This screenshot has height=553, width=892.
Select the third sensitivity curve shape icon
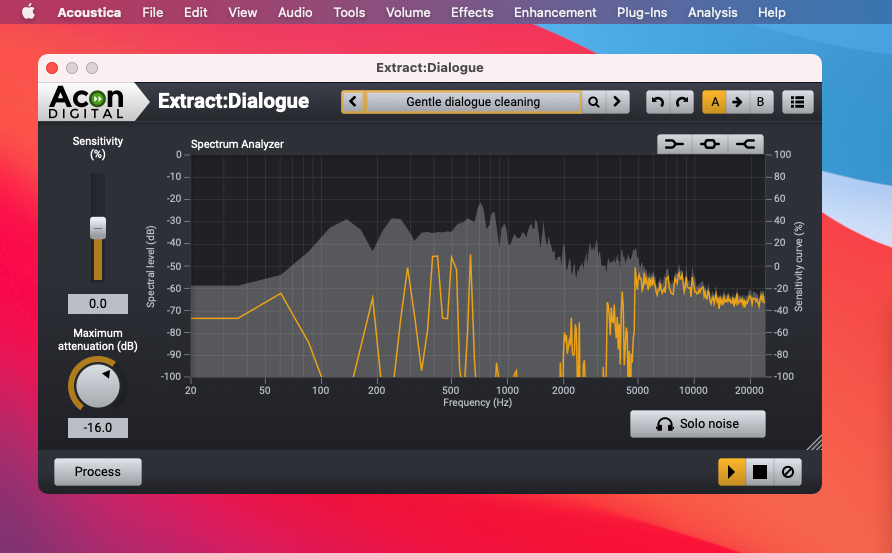pyautogui.click(x=745, y=144)
